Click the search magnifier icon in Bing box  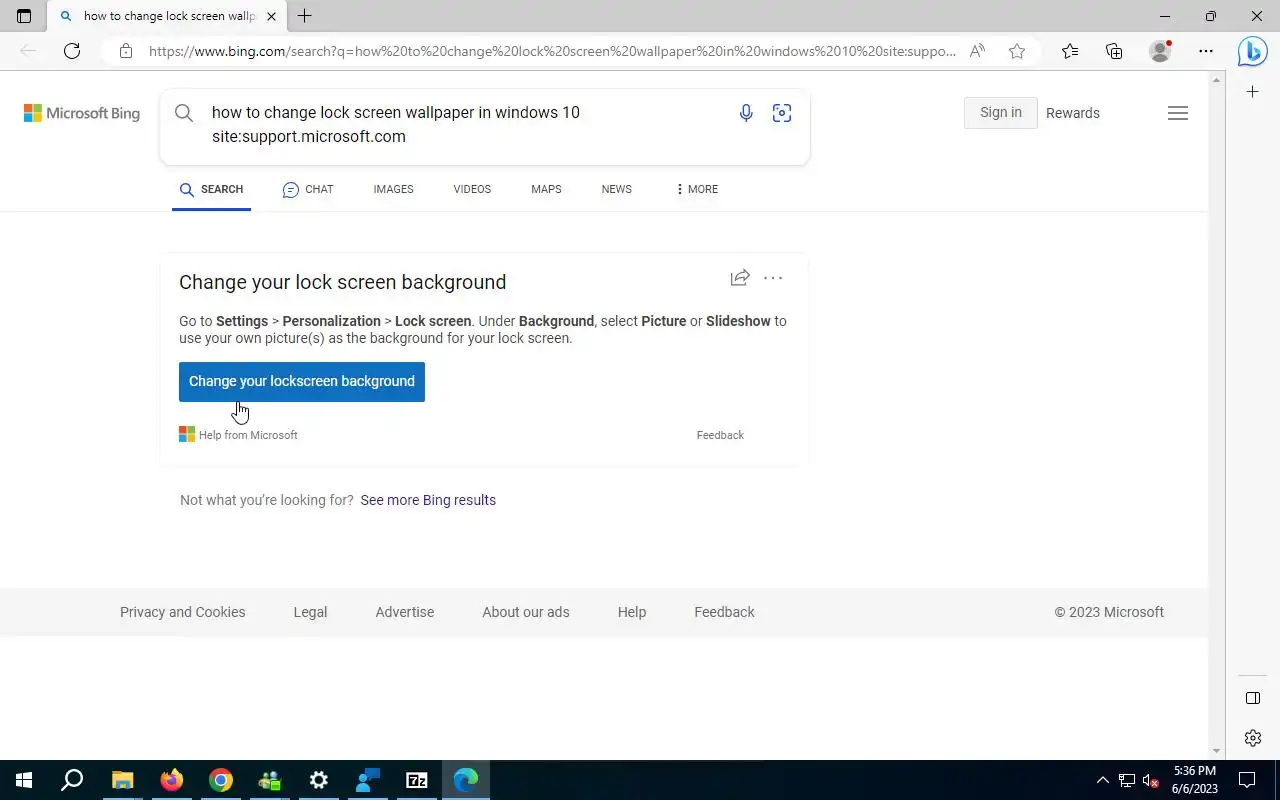[184, 113]
